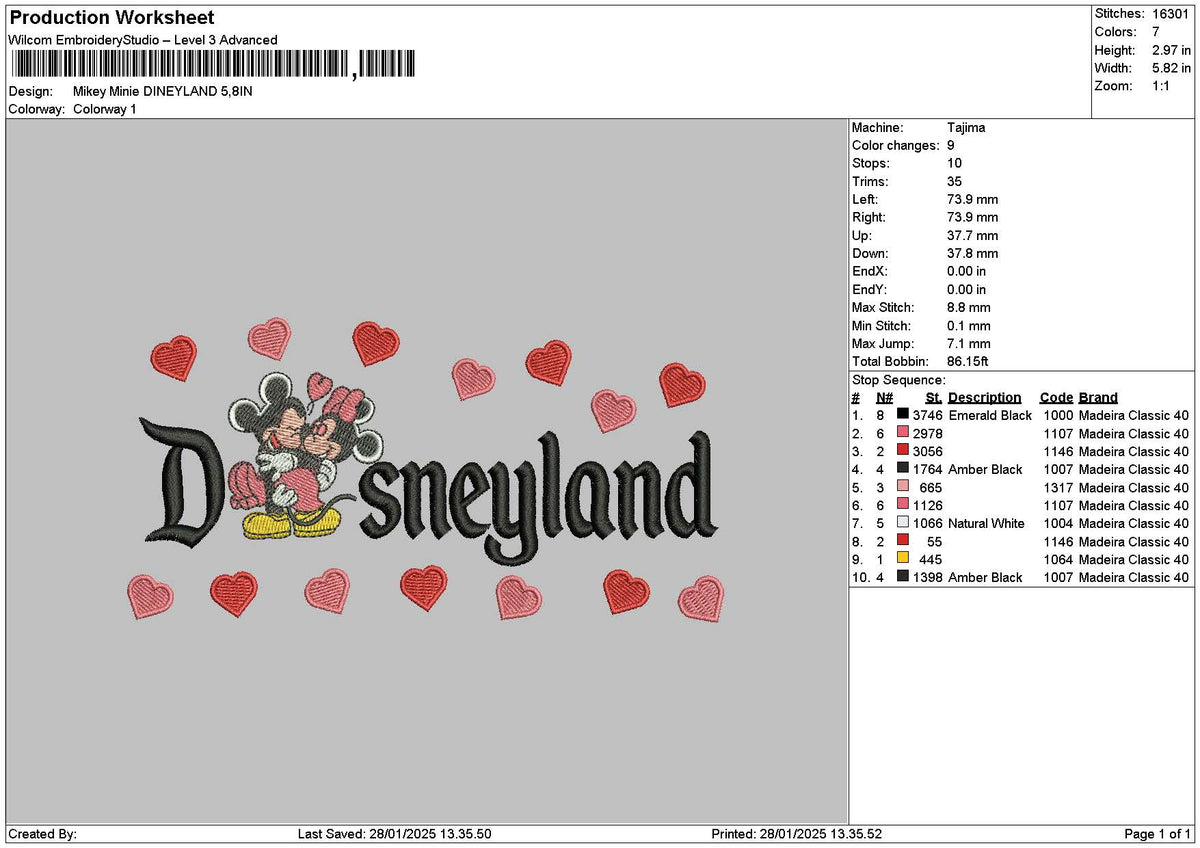Image resolution: width=1200 pixels, height=848 pixels.
Task: Select the Right value 73.9 mm
Action: click(972, 217)
